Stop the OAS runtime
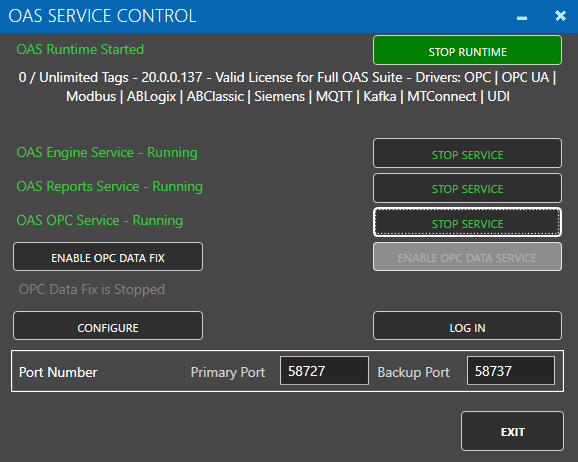 (x=467, y=51)
